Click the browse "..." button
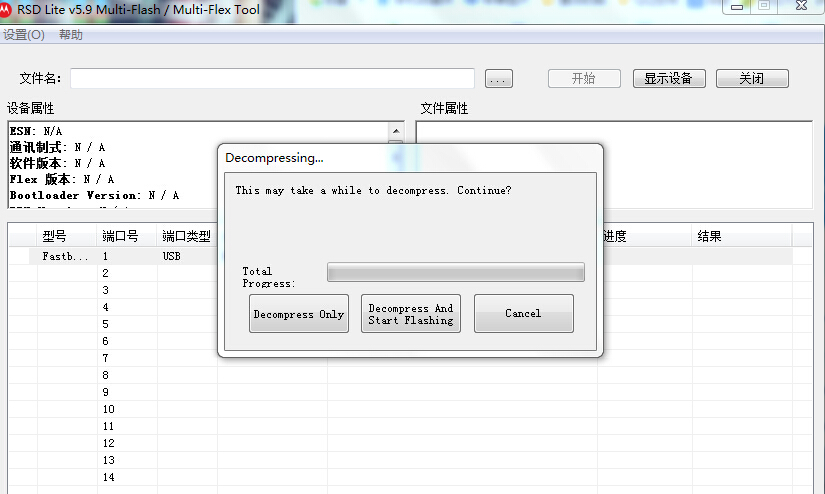The height and width of the screenshot is (494, 825). tap(498, 79)
